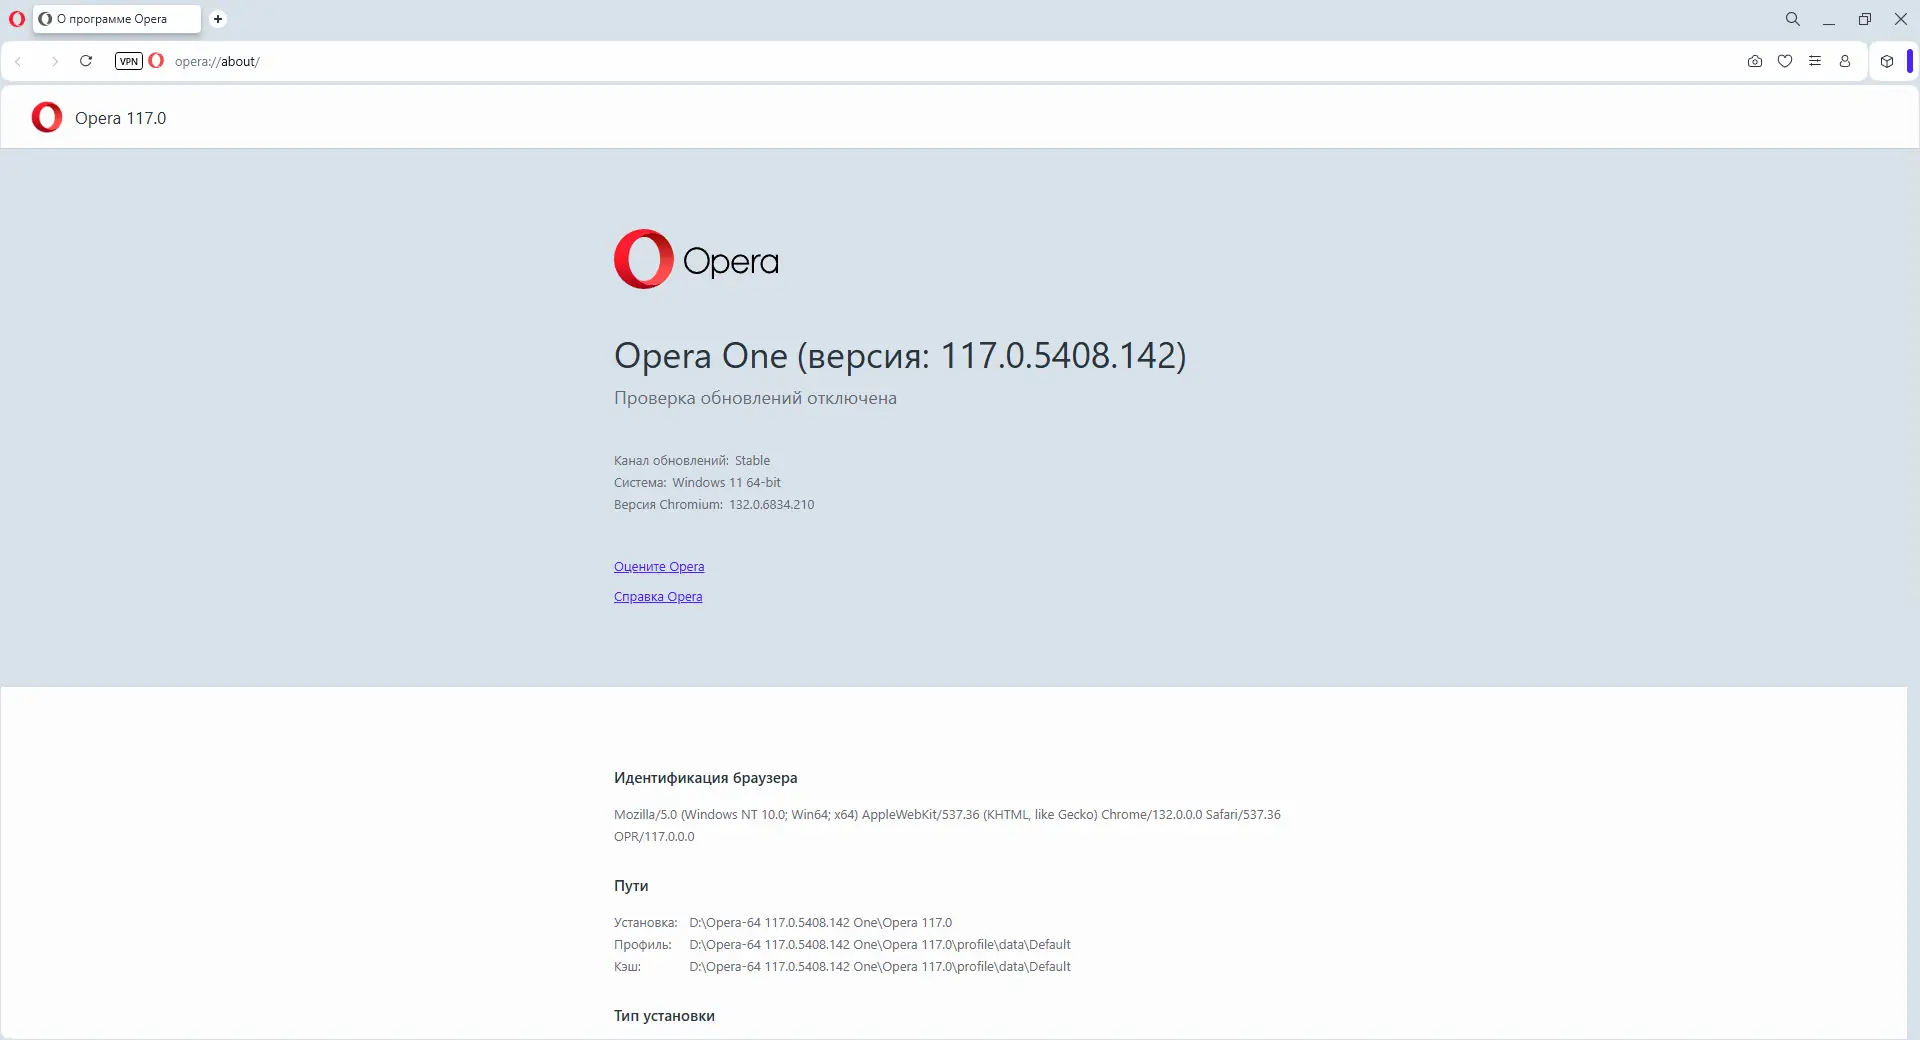Image resolution: width=1920 pixels, height=1040 pixels.
Task: Click the "Установка" install path value
Action: point(820,923)
